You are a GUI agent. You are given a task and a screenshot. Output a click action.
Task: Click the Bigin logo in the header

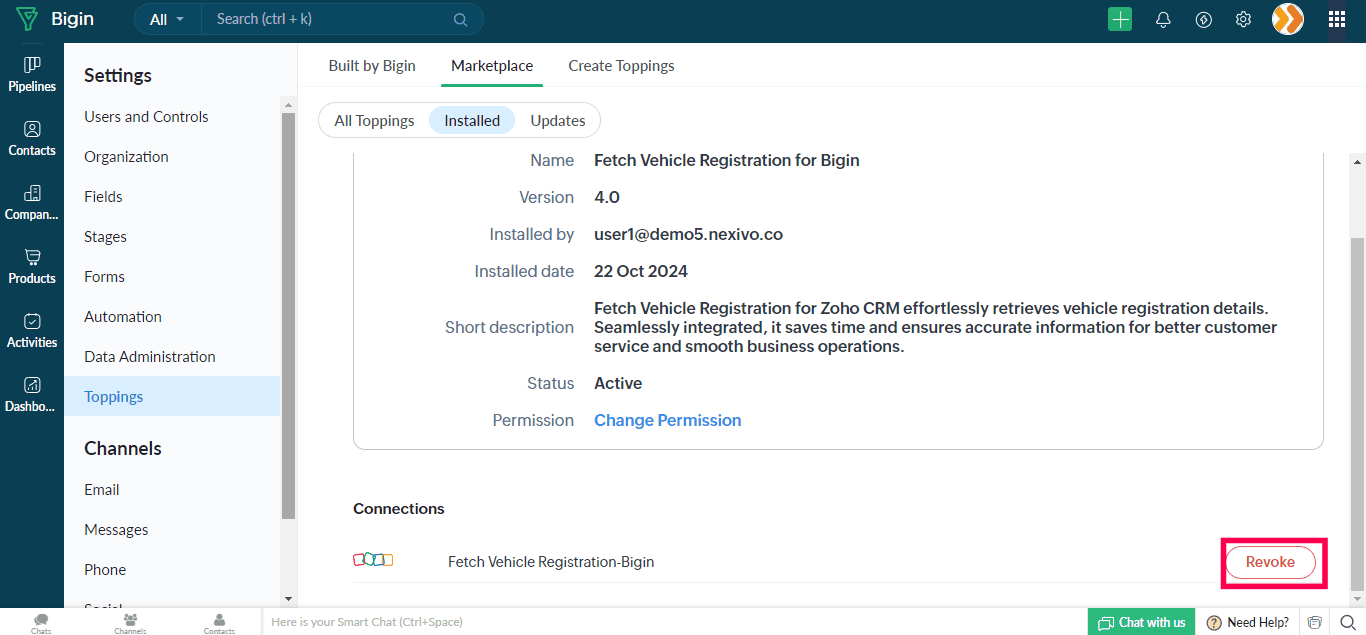(54, 19)
